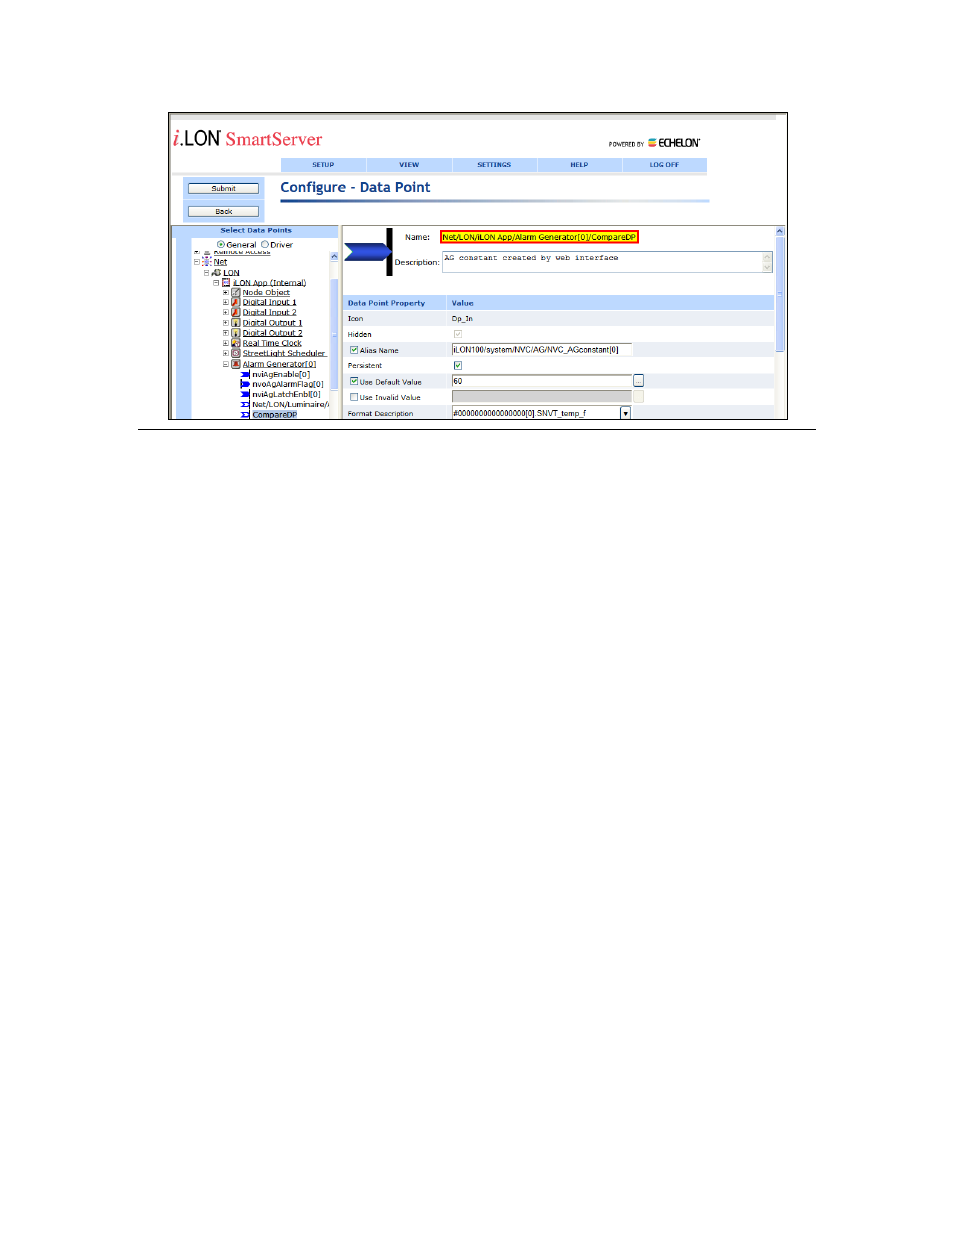Click the nviAgEnable[0] data point icon

245,374
